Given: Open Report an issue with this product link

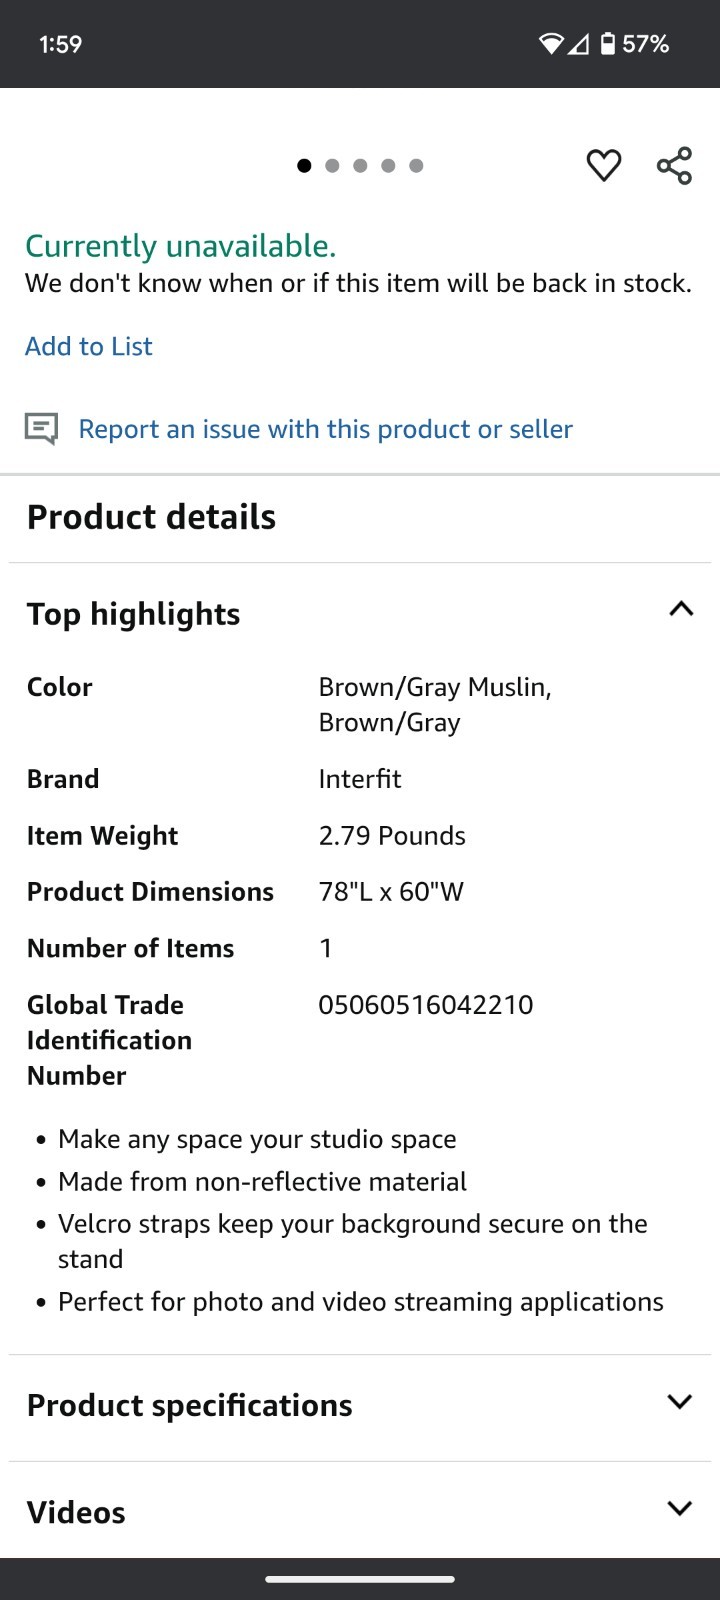Looking at the screenshot, I should pos(325,429).
